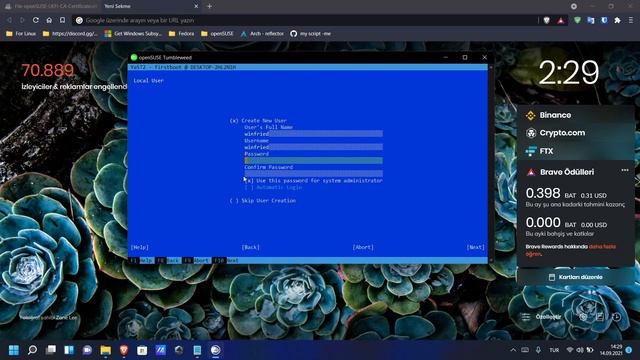Open new tab settings gear icon
This screenshot has width=640, height=360.
[583, 317]
